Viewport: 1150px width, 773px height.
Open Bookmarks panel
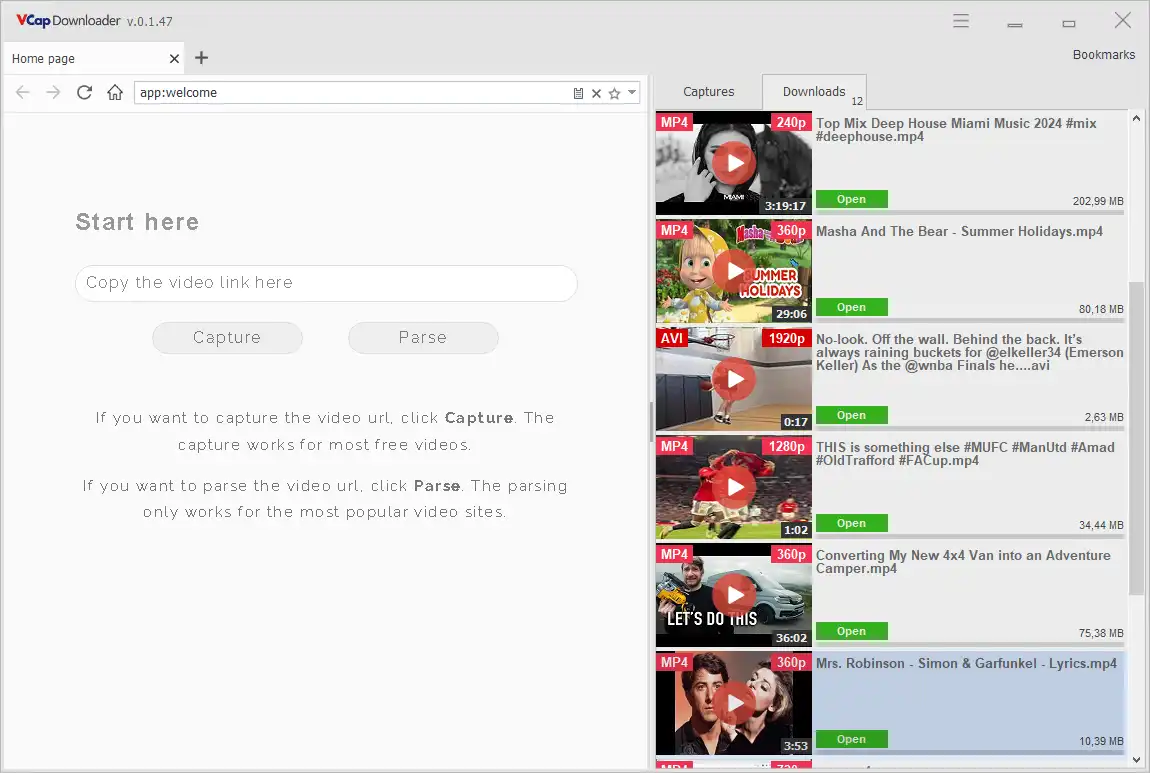pyautogui.click(x=1103, y=55)
